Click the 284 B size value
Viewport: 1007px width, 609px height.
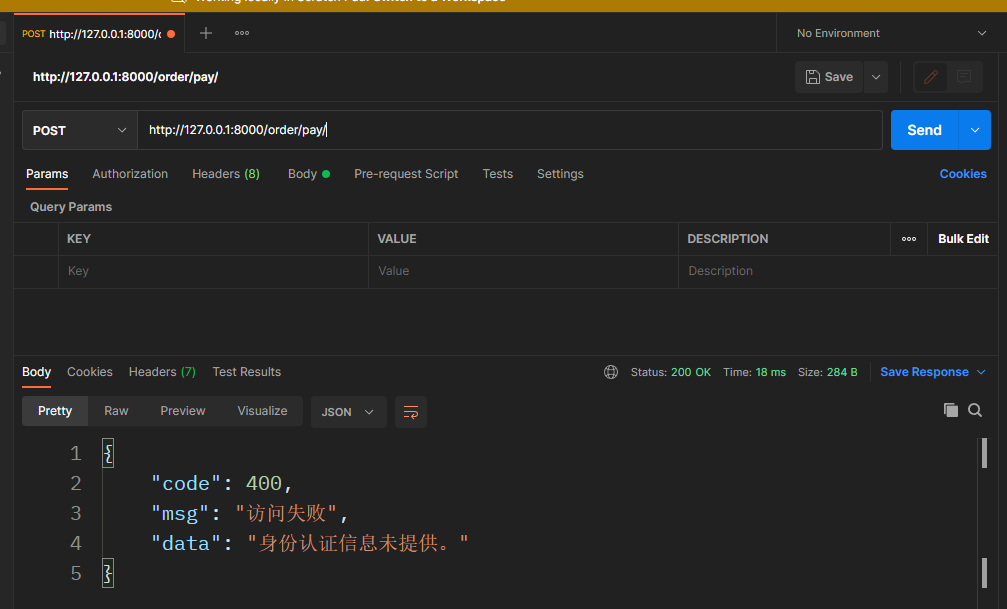tap(842, 372)
